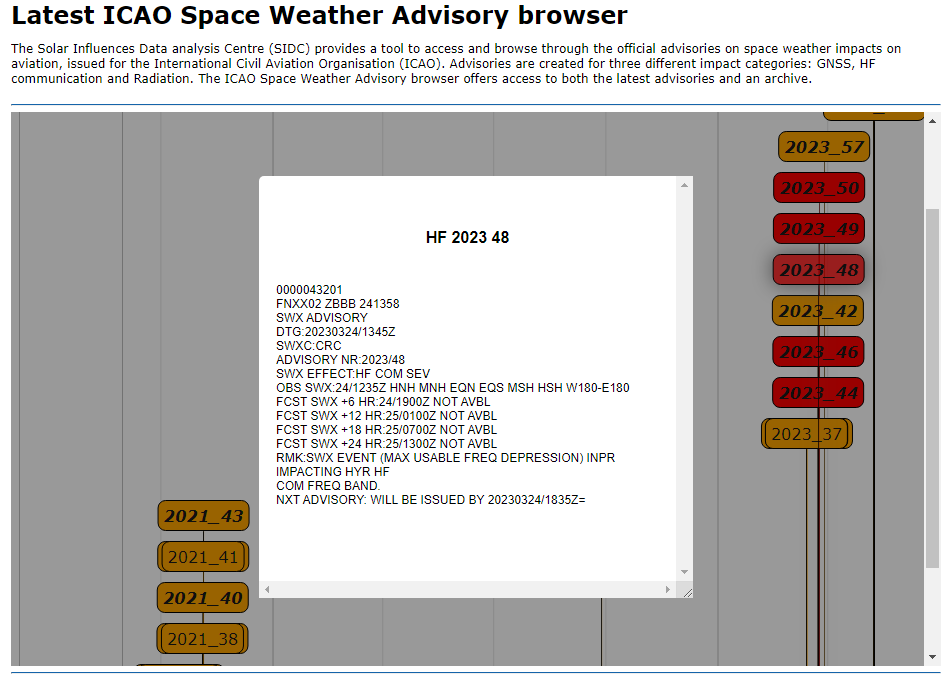Click the 'SWX ADVISORY' line in the popup

[x=322, y=318]
